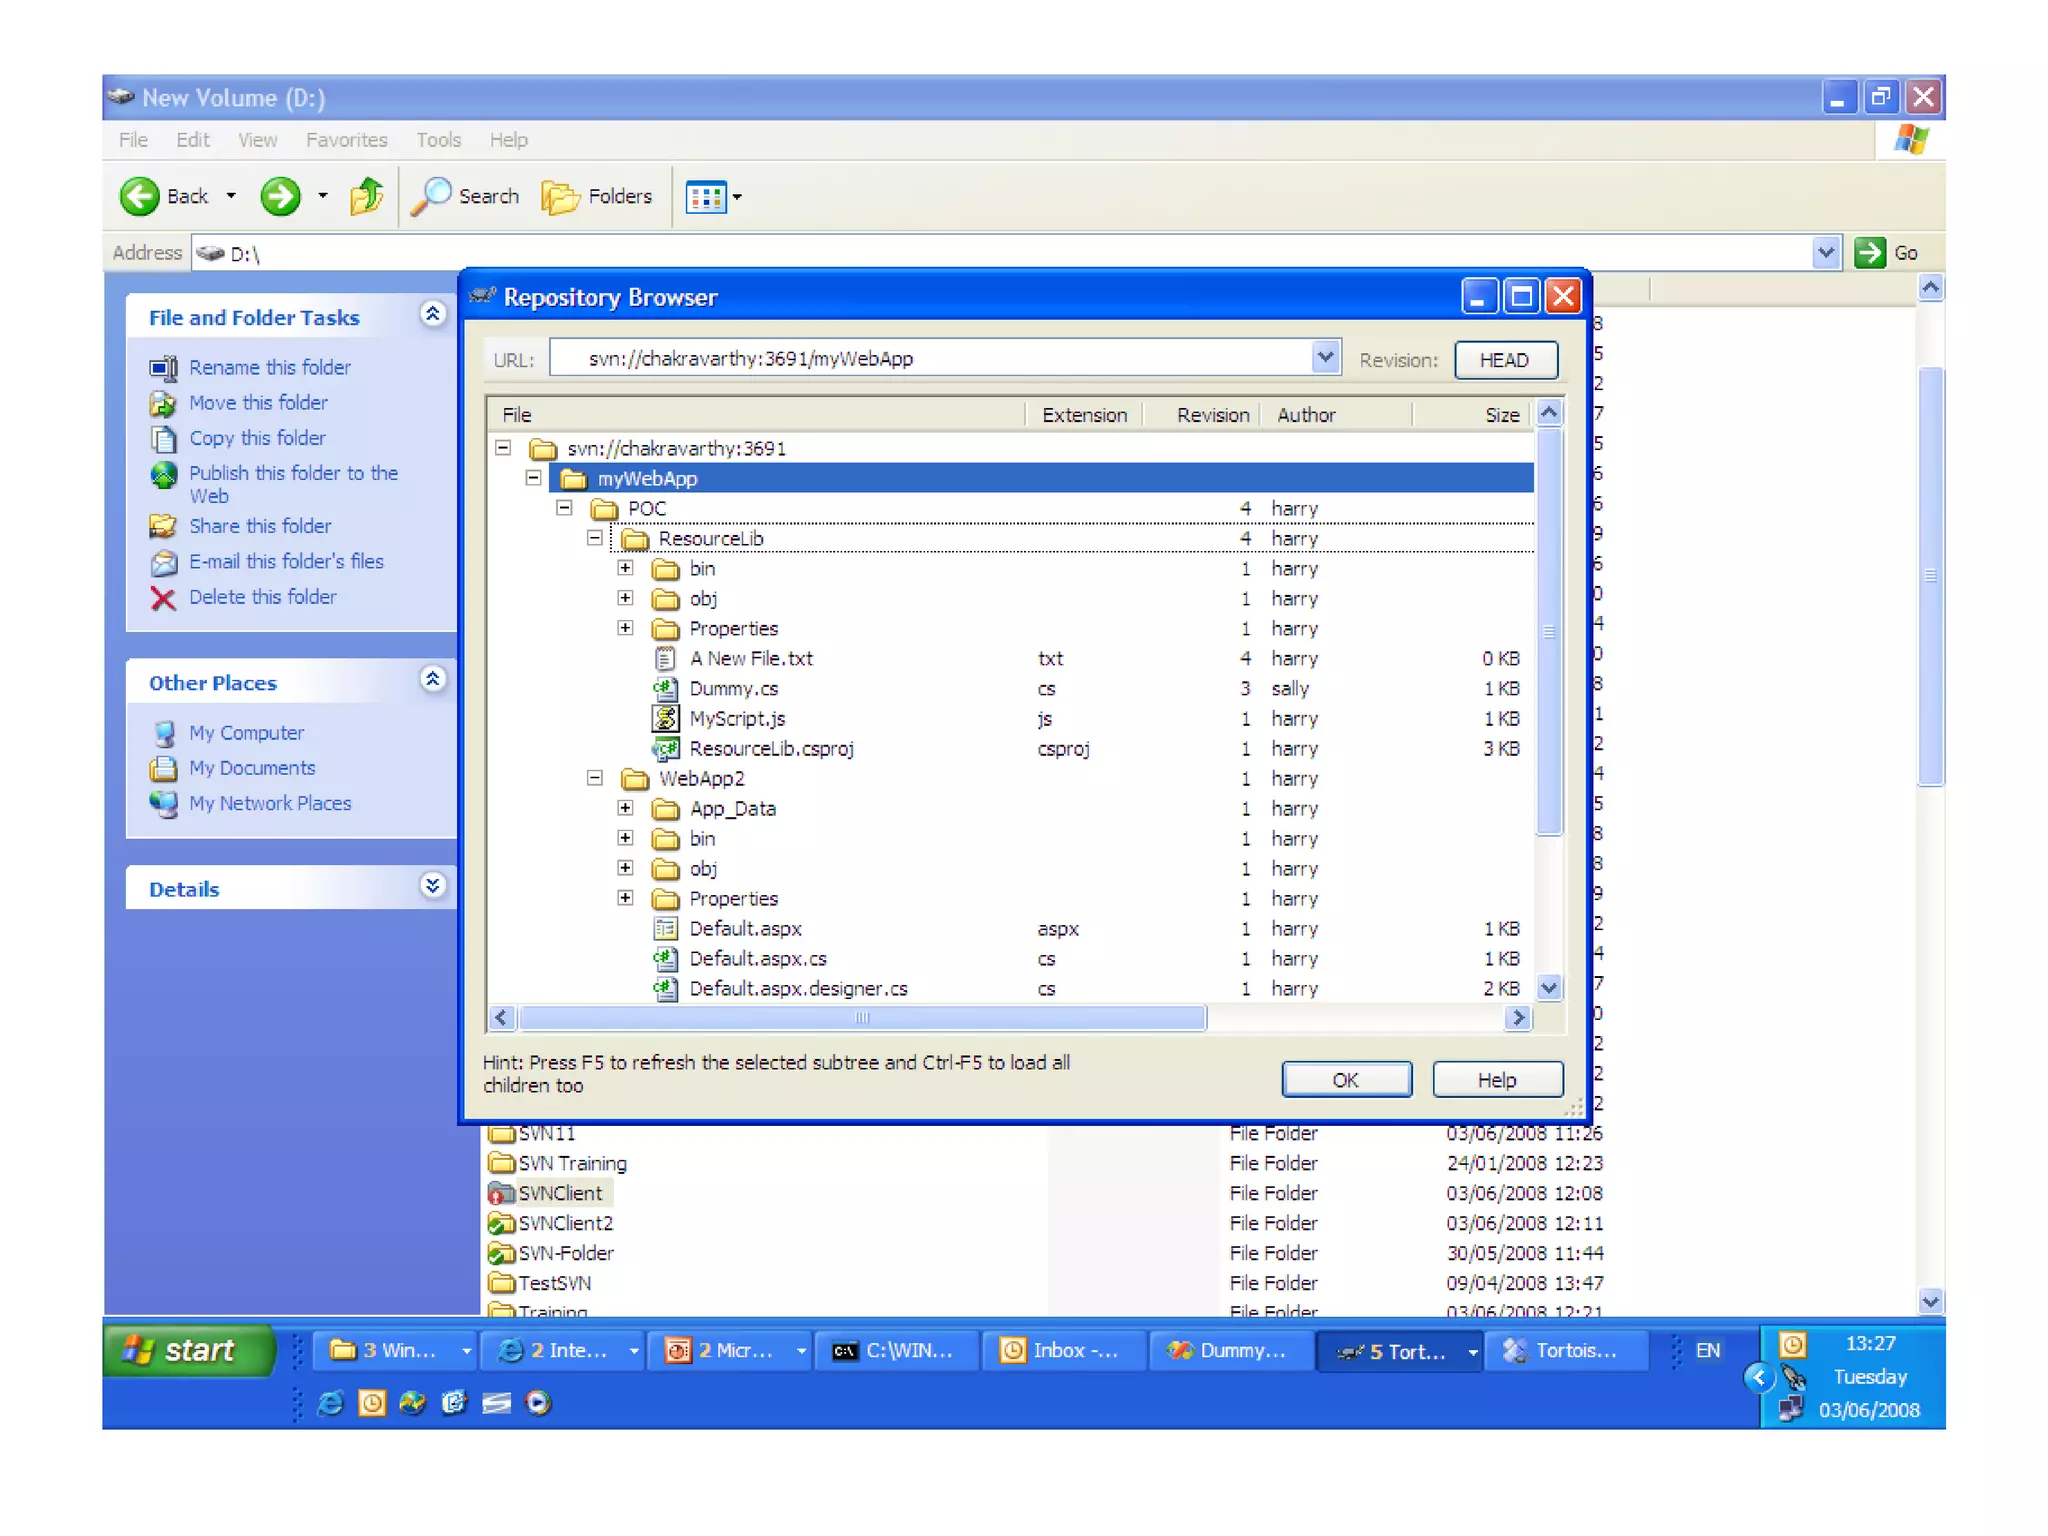The image size is (2048, 1536).
Task: Click the Default.aspx file icon
Action: 665,928
